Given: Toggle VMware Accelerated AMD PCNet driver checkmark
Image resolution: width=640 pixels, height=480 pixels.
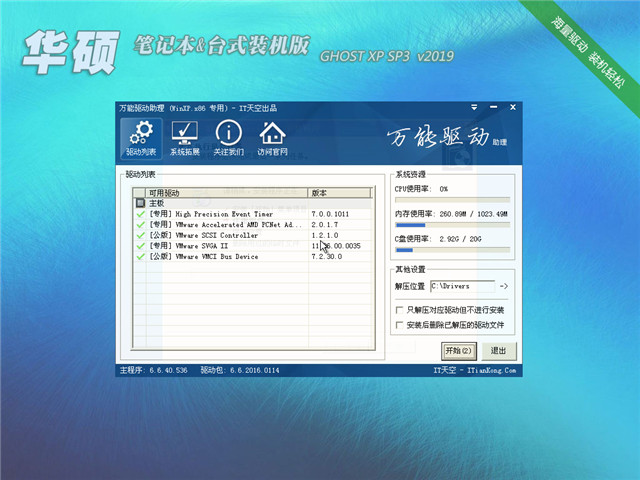Looking at the screenshot, I should [140, 224].
